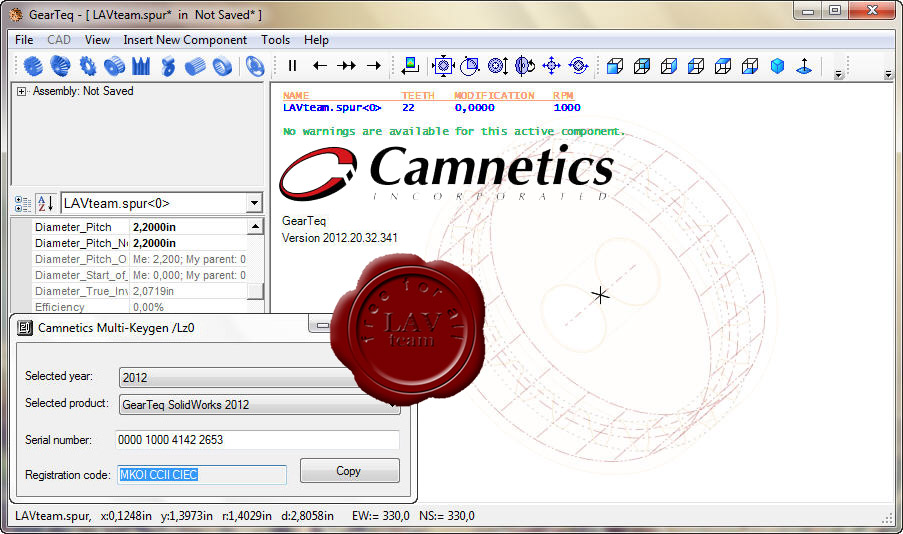This screenshot has height=534, width=903.
Task: Click the Registration code field in keygen
Action: click(x=202, y=475)
